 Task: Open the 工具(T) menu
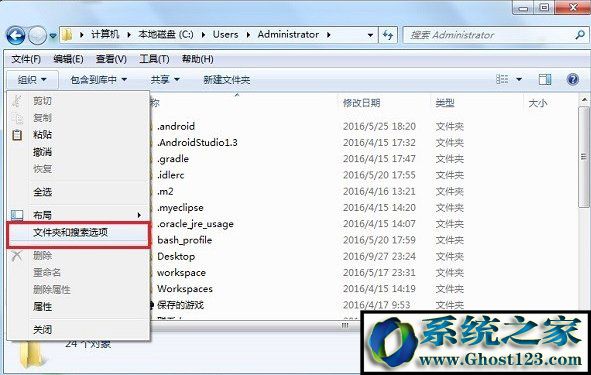click(x=154, y=59)
